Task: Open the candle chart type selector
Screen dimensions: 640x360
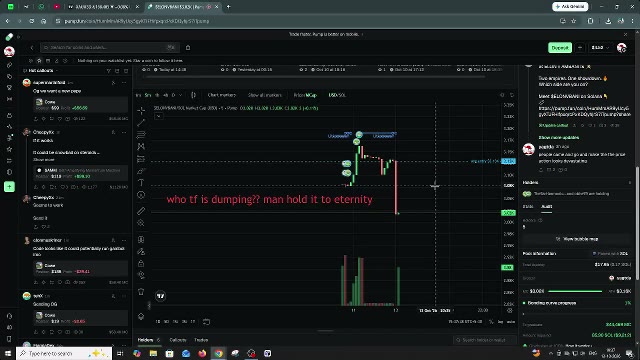Action: tap(193, 95)
